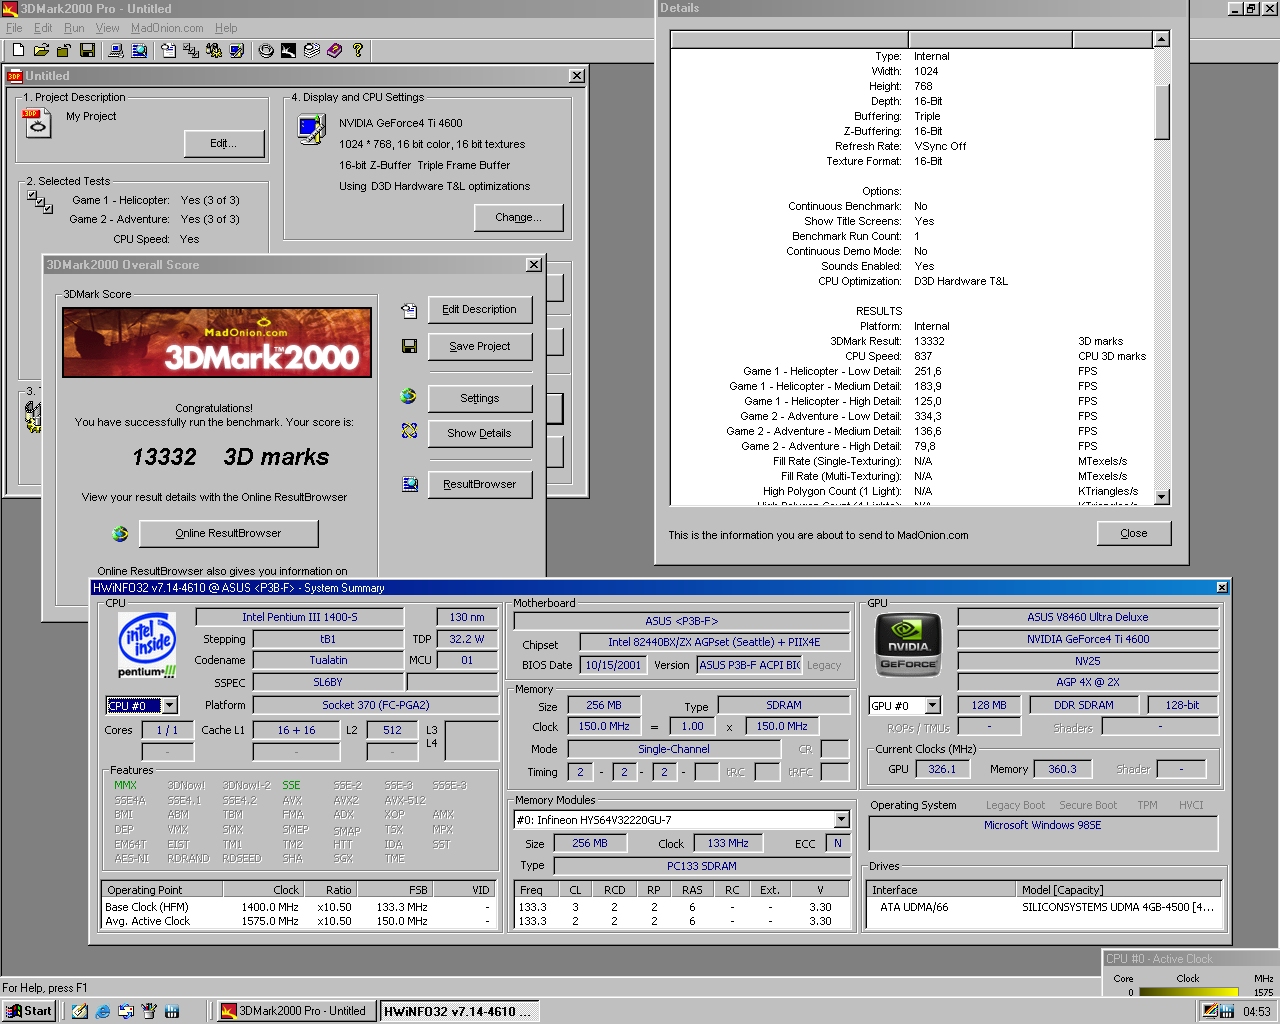Launch Internet Explorer from quick launch
Screen dimensions: 1280x1024
coord(103,1011)
